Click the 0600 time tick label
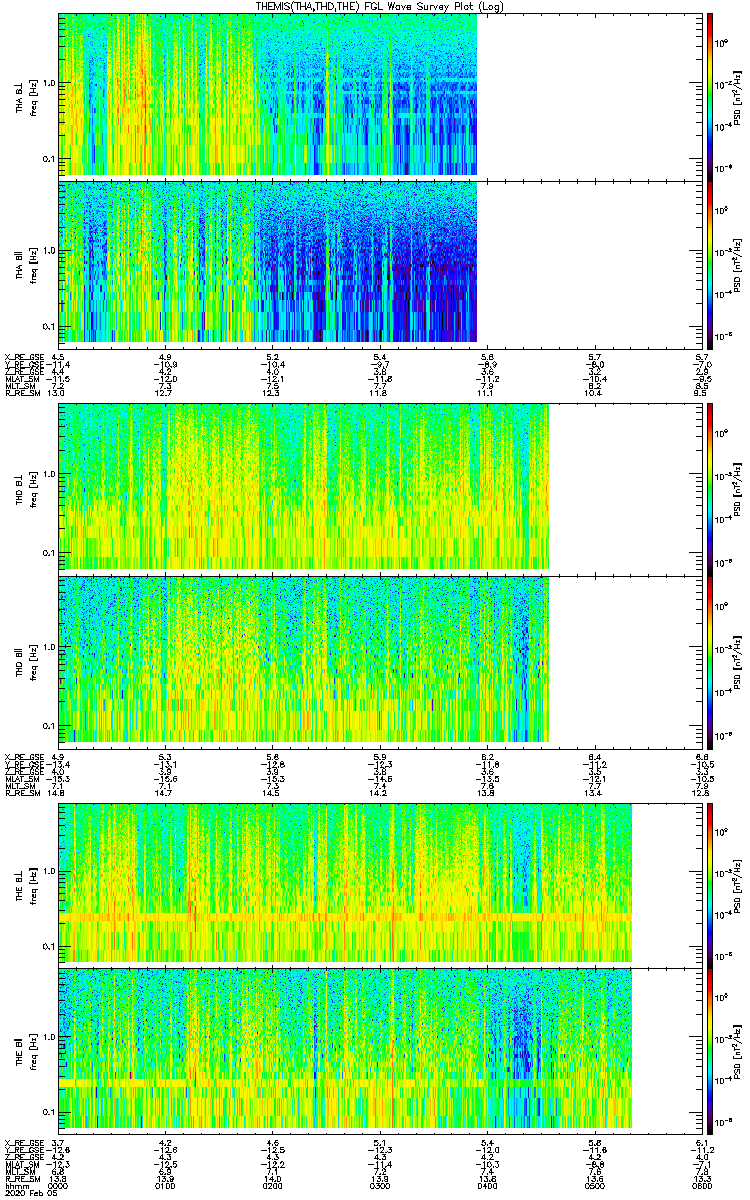The image size is (750, 1200). pos(703,1185)
